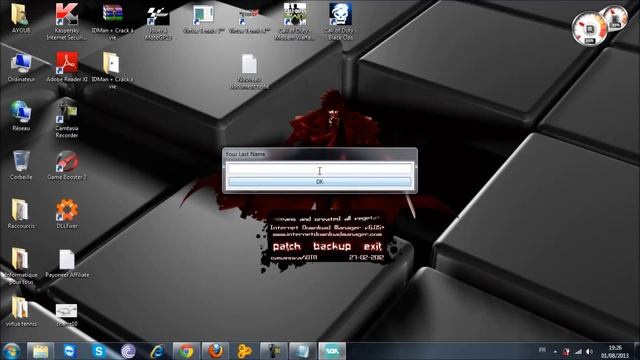Image resolution: width=640 pixels, height=360 pixels.
Task: Show hidden tray icons arrow
Action: coord(555,351)
